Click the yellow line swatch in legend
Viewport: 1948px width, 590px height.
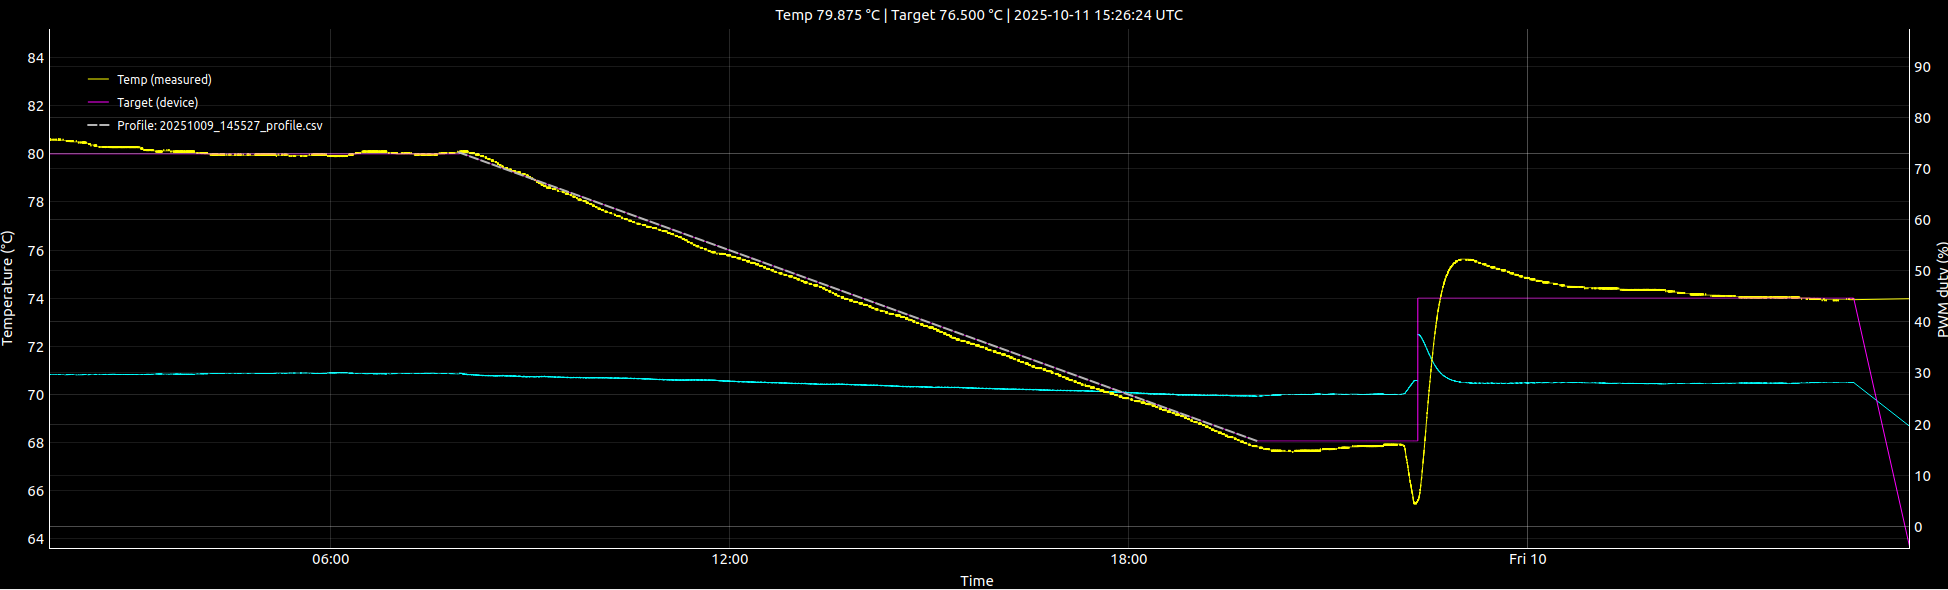pyautogui.click(x=98, y=80)
